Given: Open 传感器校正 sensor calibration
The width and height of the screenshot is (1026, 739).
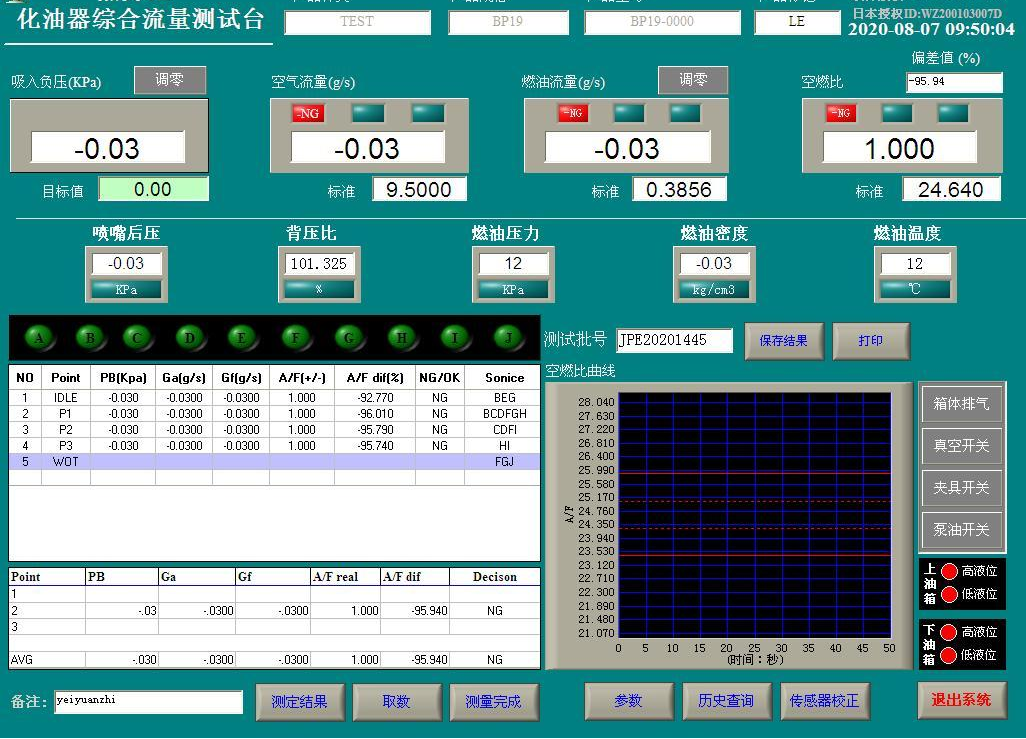Looking at the screenshot, I should [x=824, y=701].
